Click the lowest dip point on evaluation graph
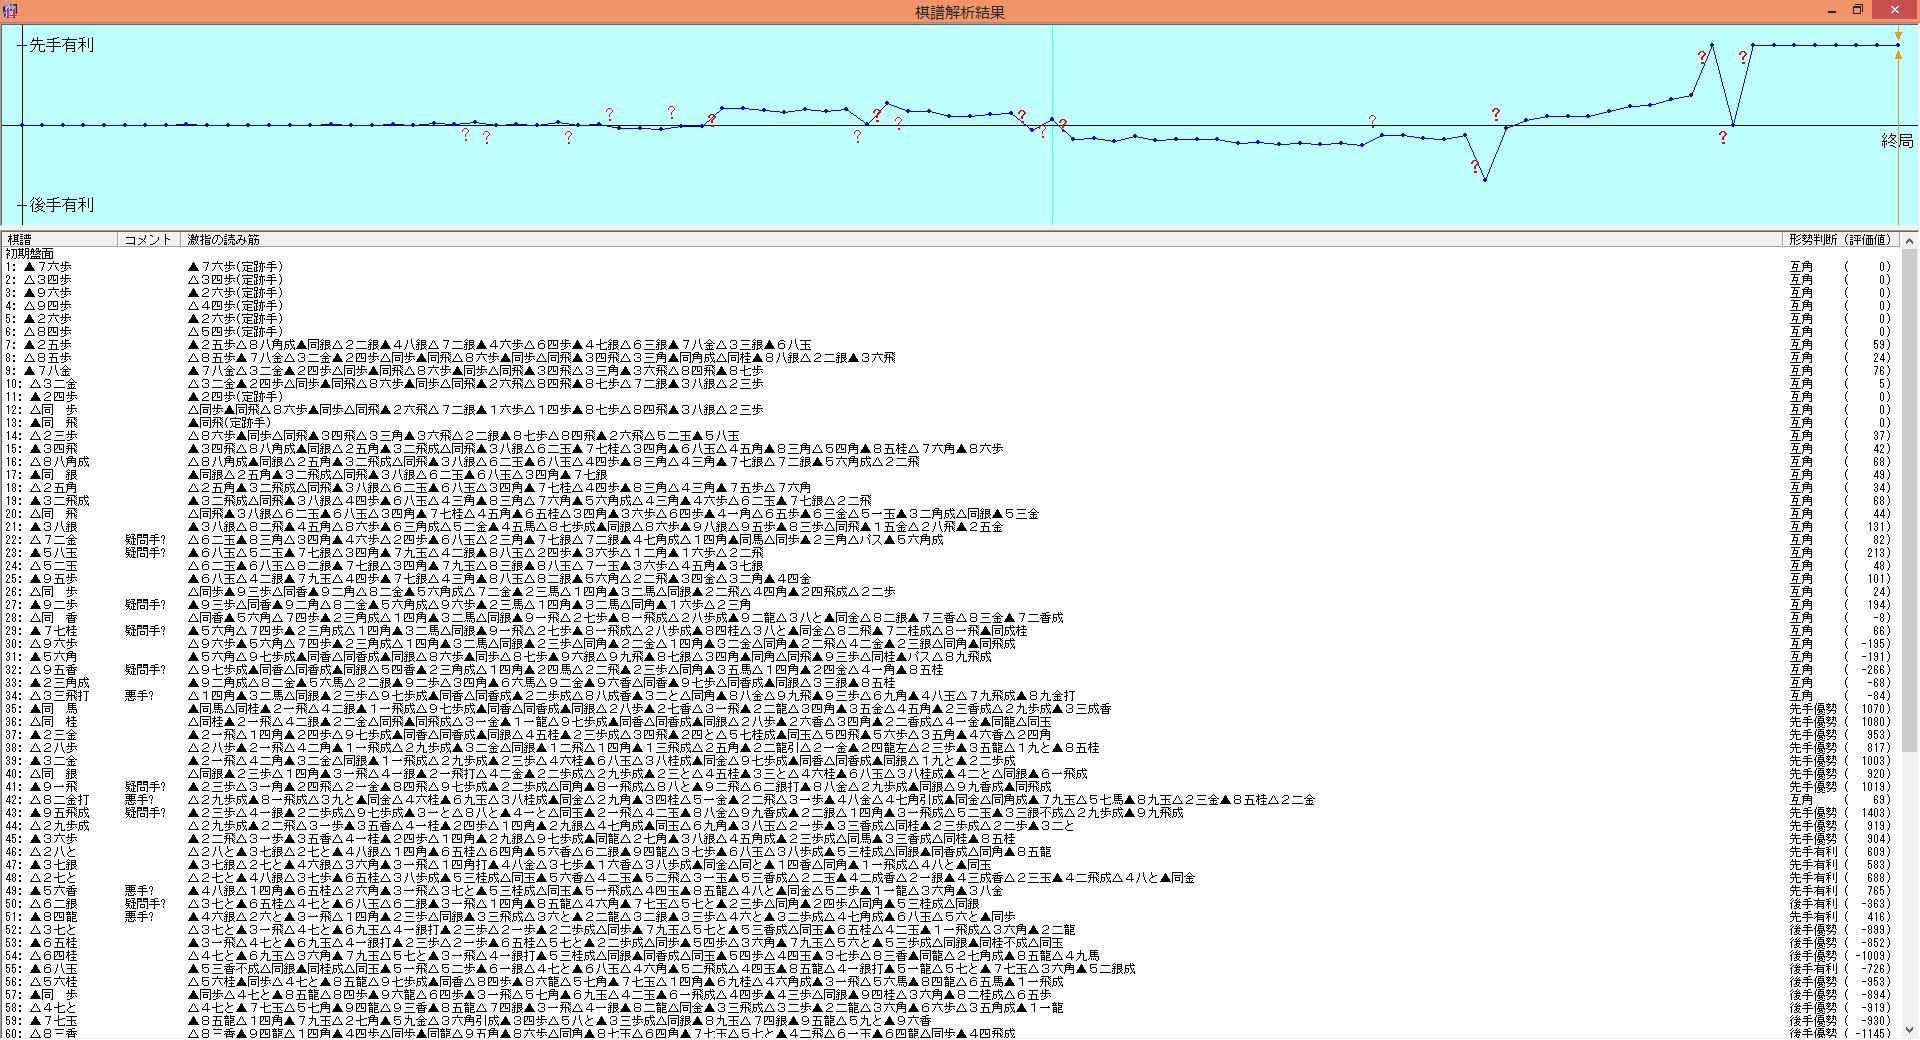The height and width of the screenshot is (1040, 1920). point(1485,180)
